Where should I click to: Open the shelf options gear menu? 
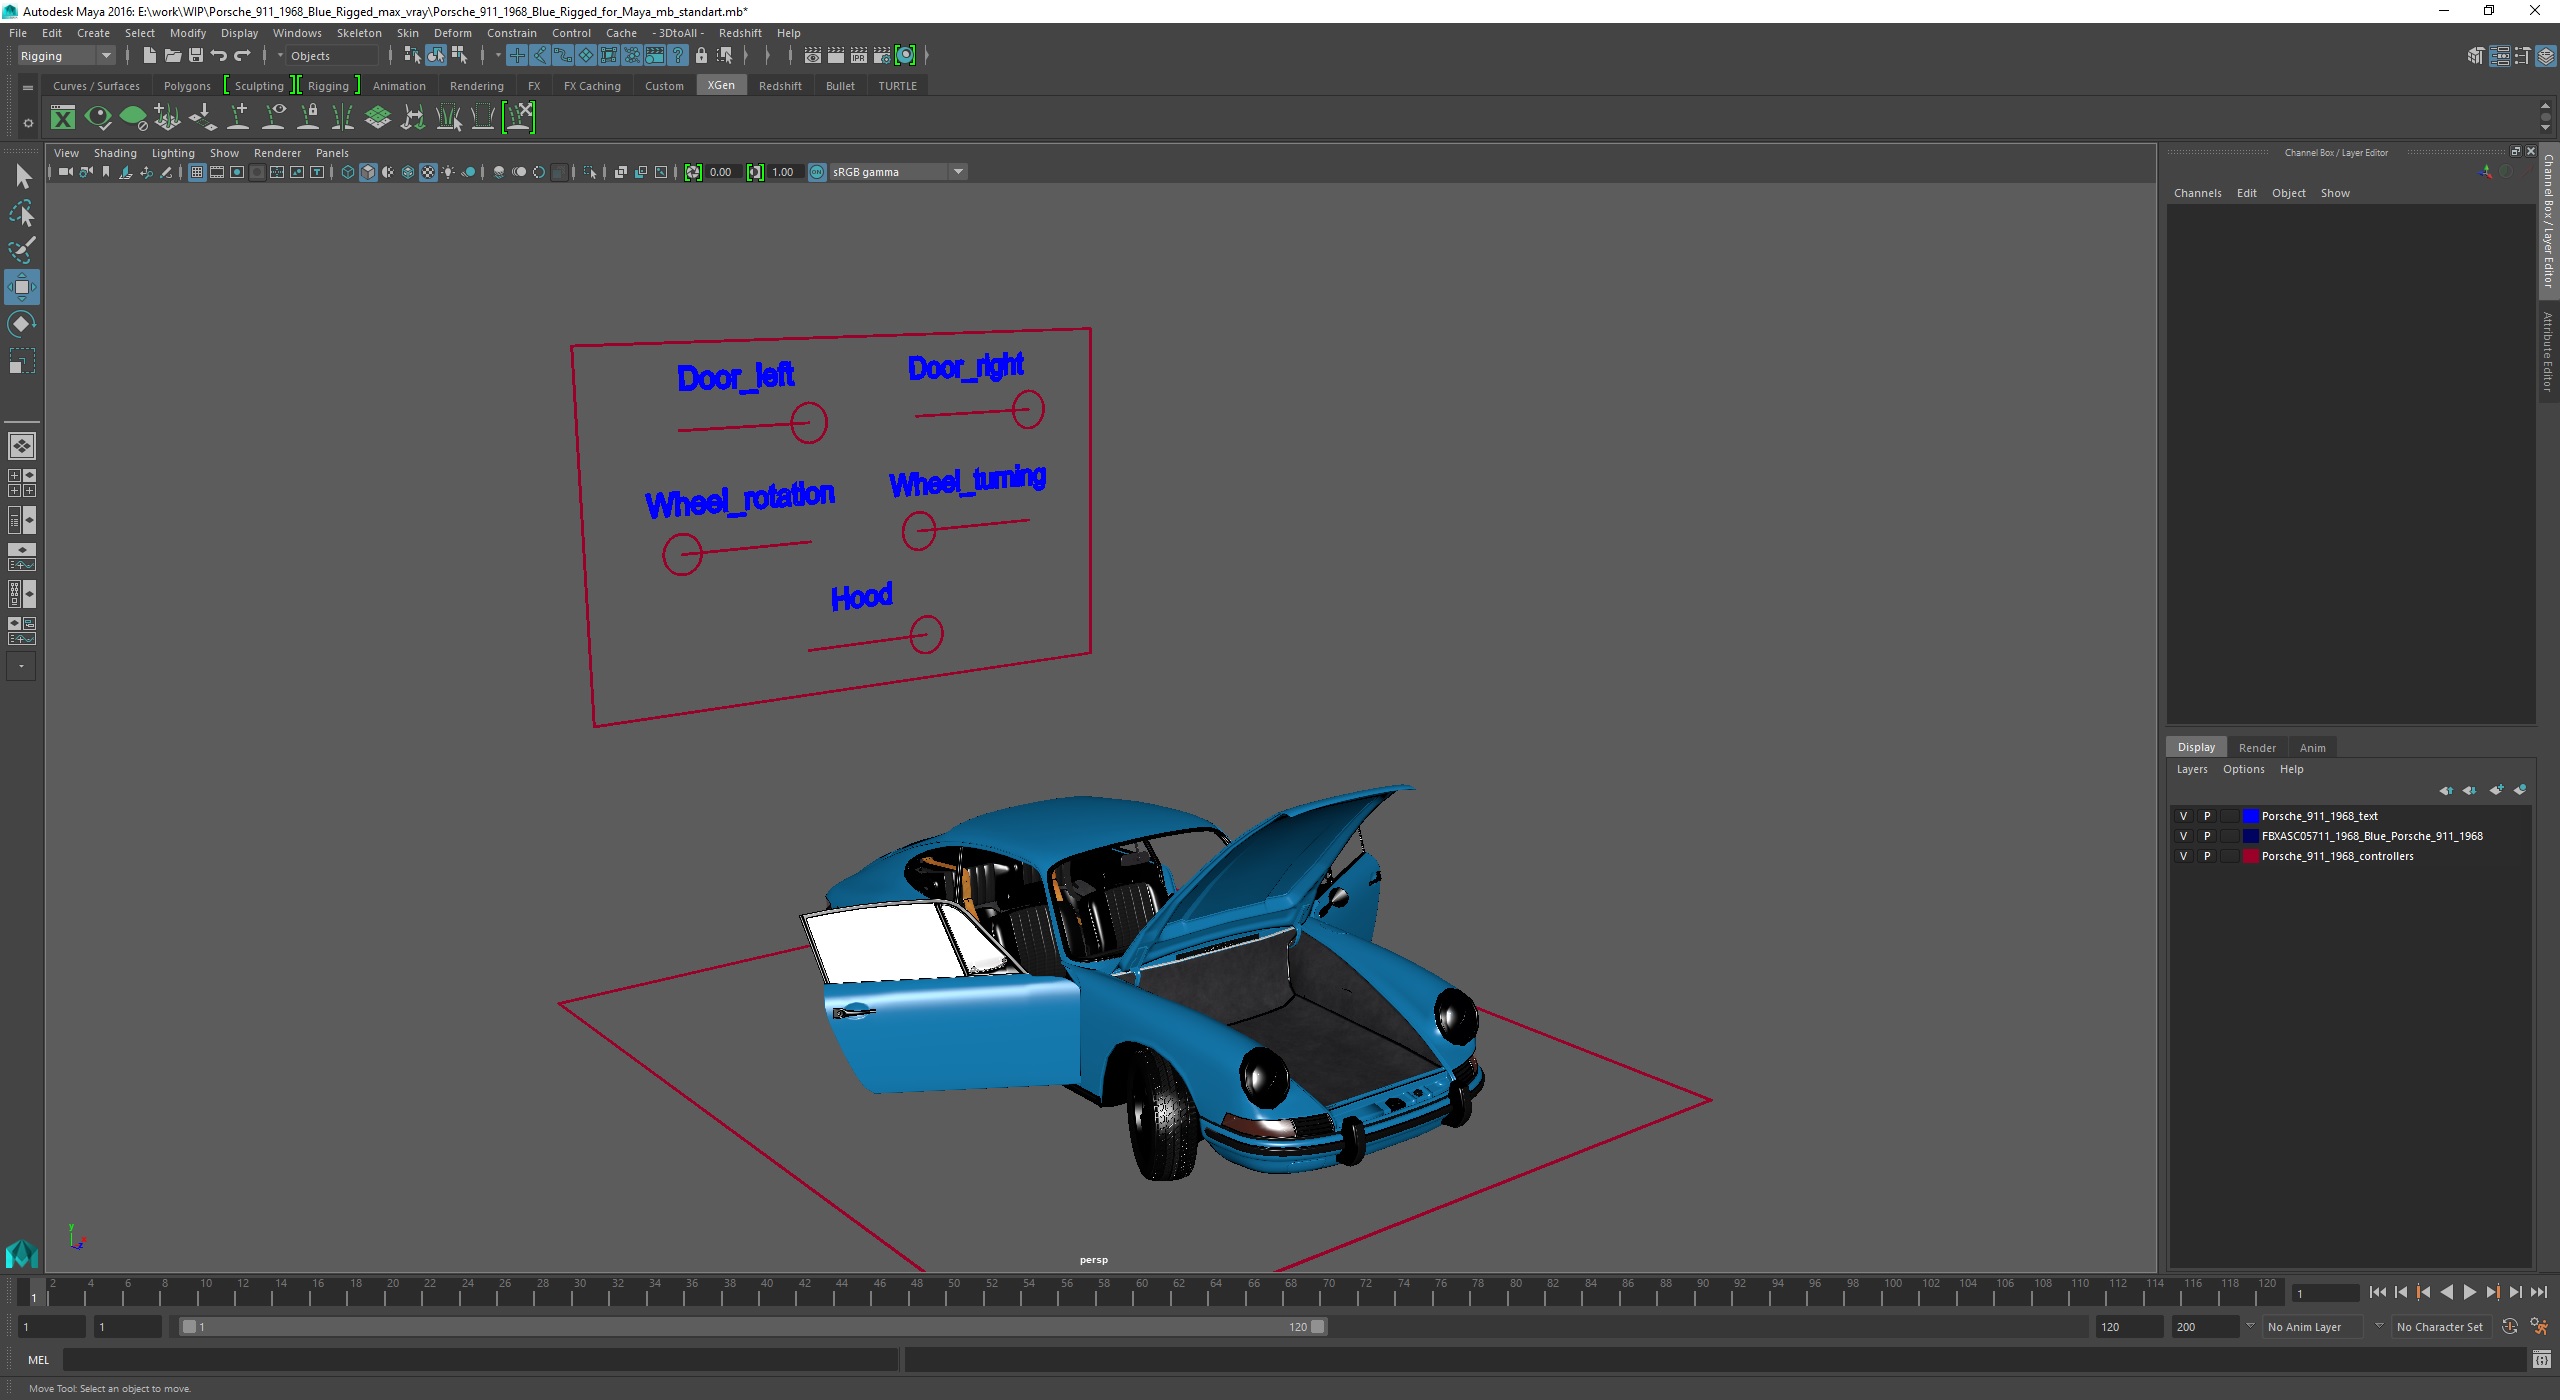[28, 124]
